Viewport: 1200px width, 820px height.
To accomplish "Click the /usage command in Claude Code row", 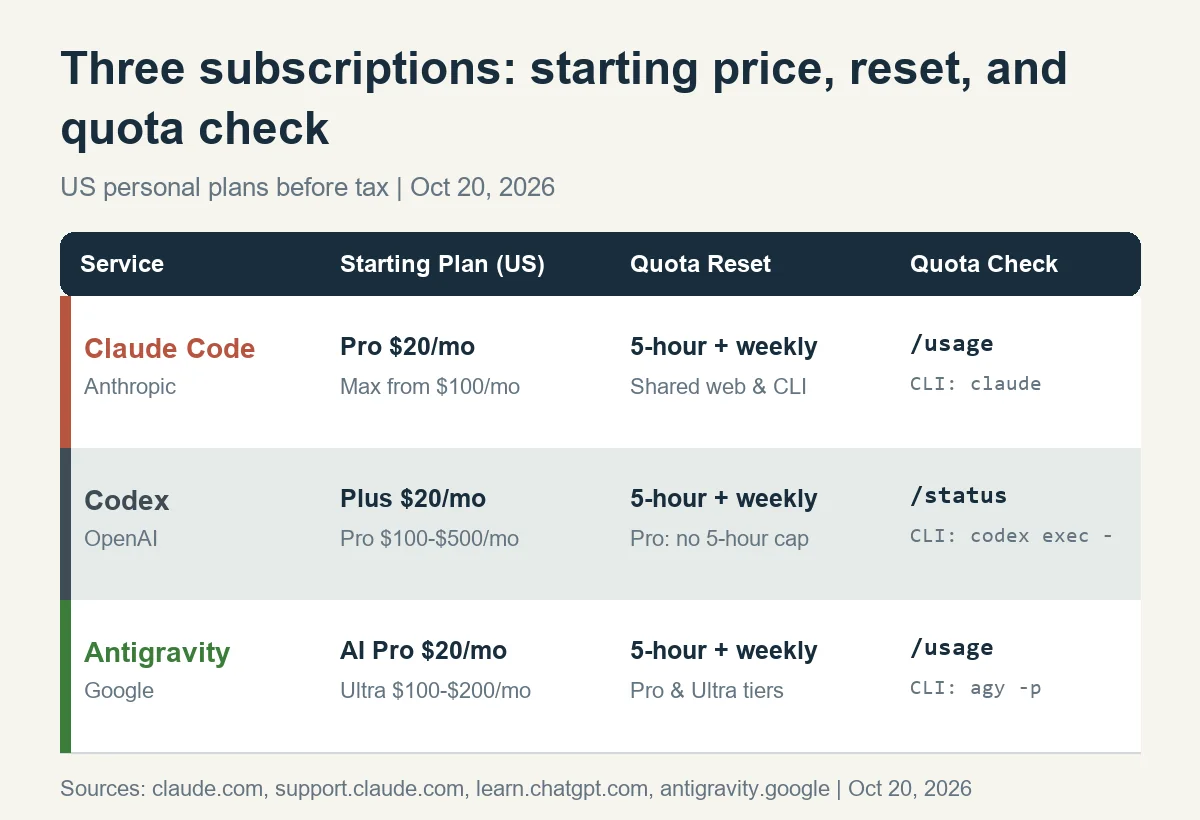I will coord(951,343).
